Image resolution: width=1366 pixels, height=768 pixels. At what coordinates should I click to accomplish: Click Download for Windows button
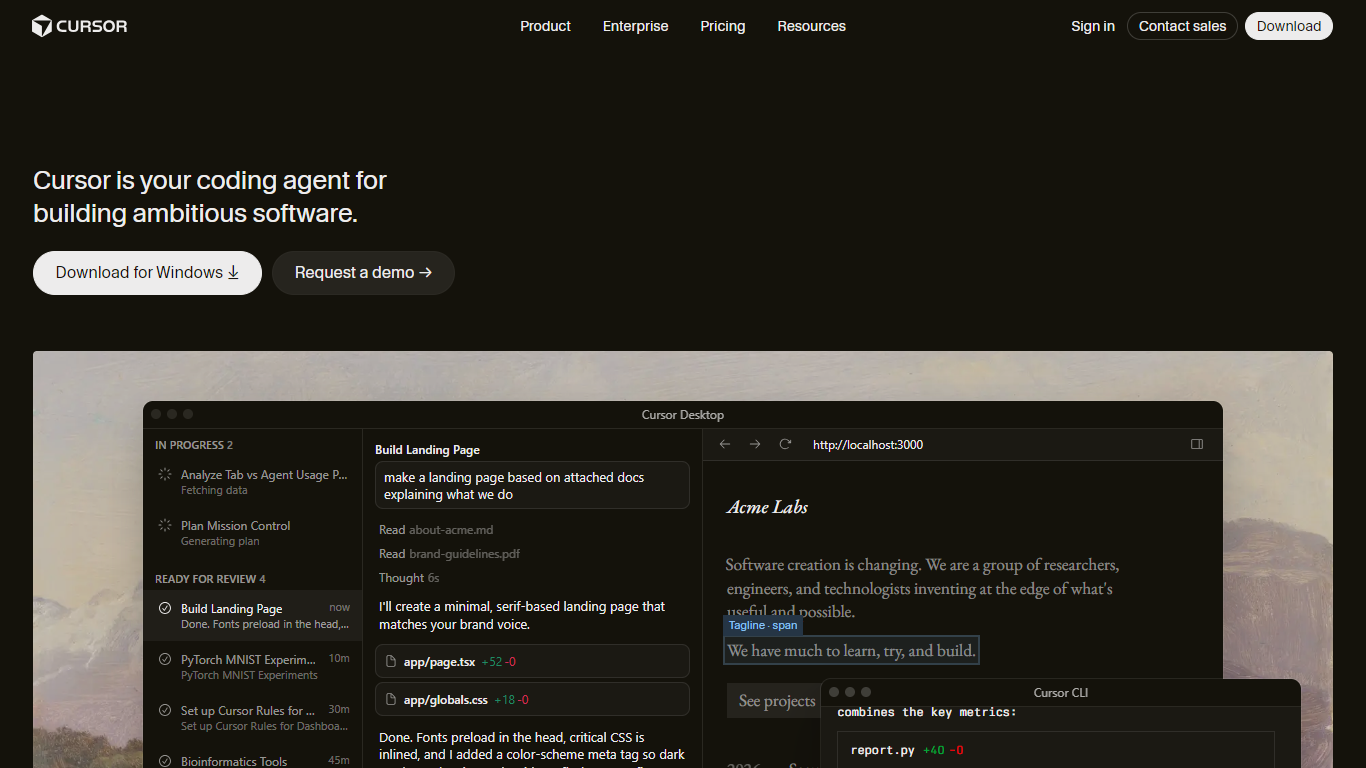click(x=147, y=273)
